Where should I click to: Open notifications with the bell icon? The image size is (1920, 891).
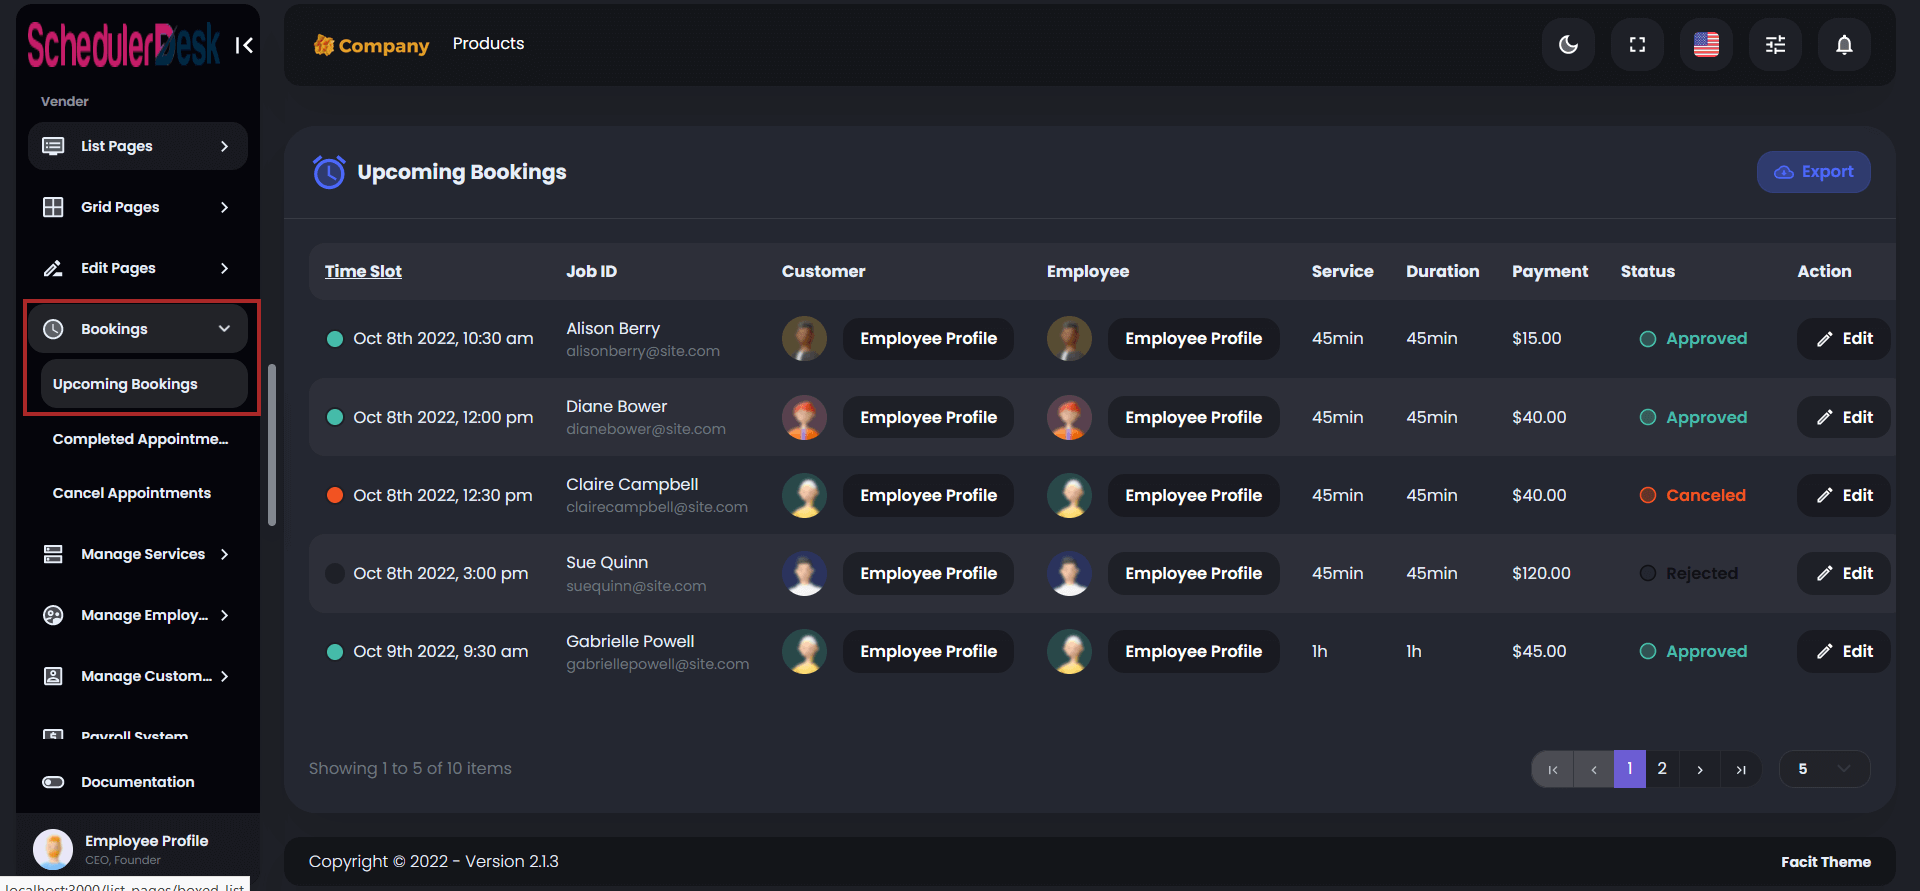1844,45
